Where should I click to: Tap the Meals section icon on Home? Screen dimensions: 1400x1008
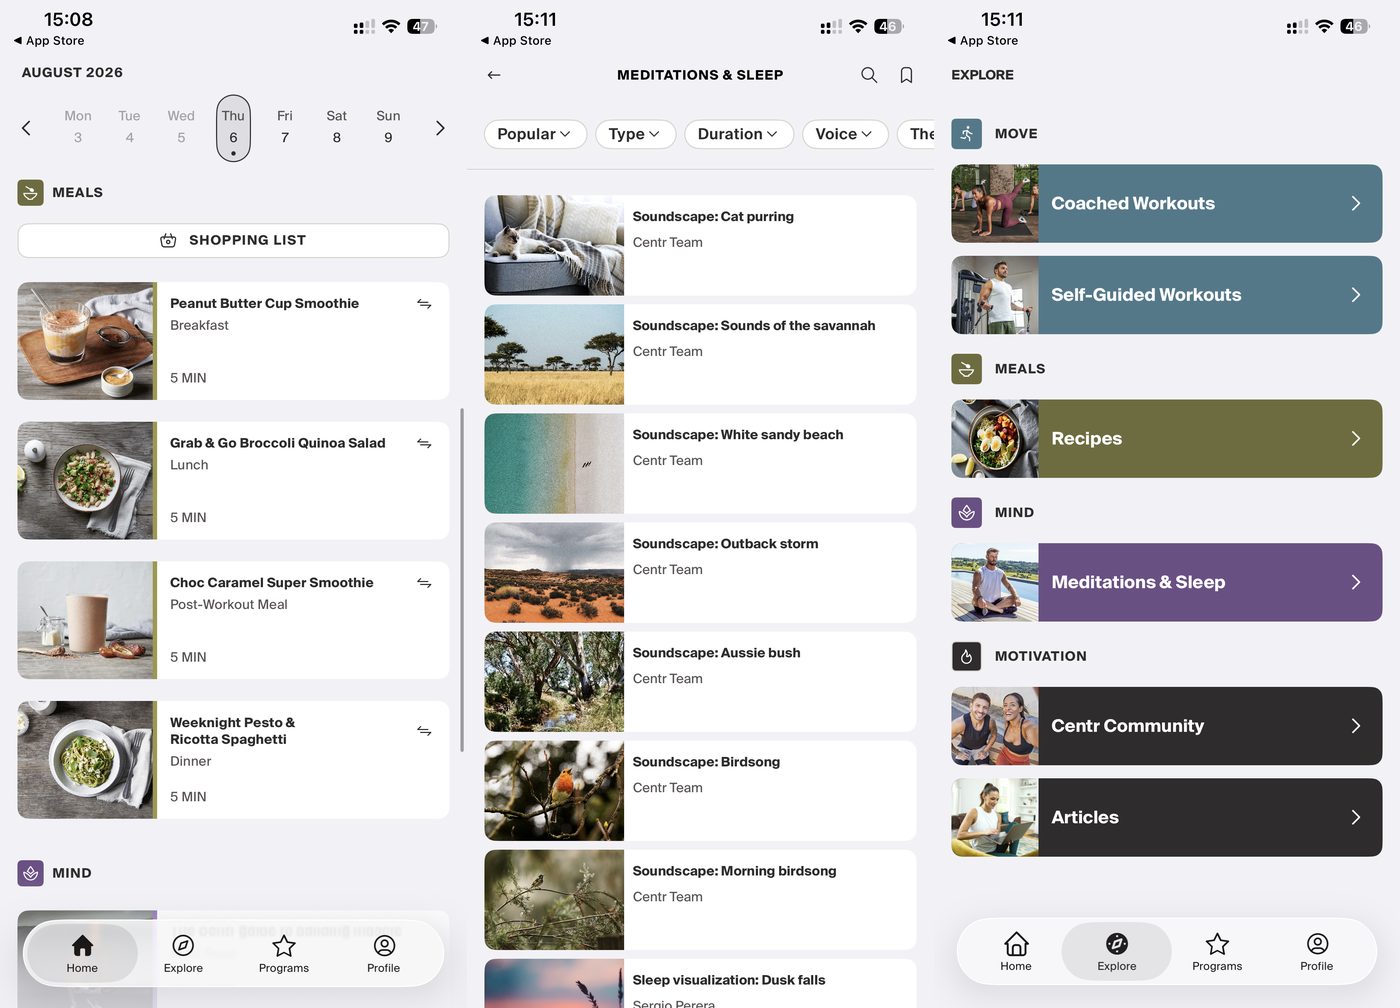(x=30, y=193)
